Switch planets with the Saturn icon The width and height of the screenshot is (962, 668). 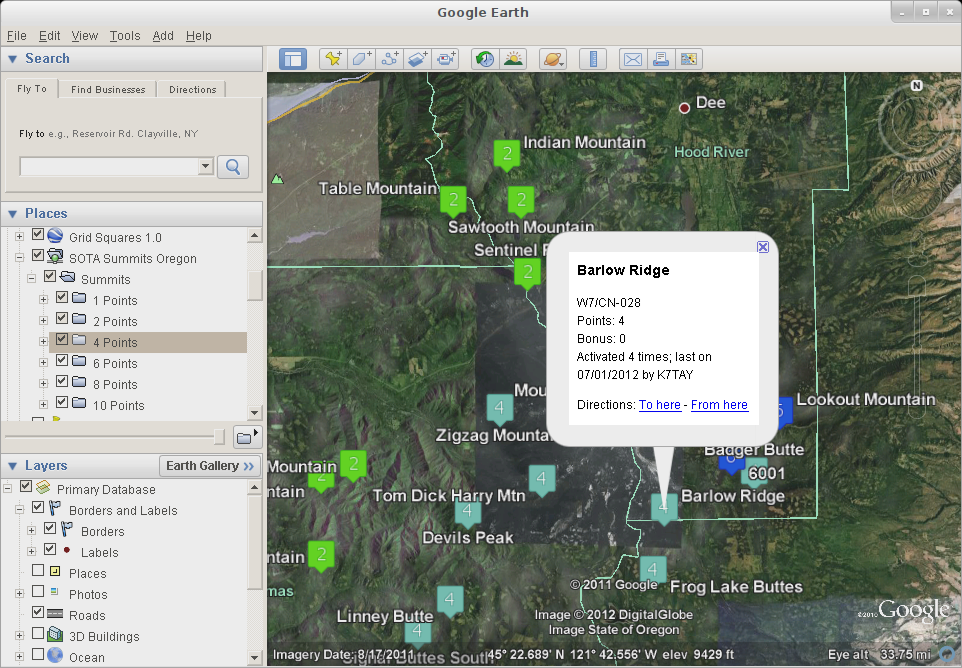[553, 59]
